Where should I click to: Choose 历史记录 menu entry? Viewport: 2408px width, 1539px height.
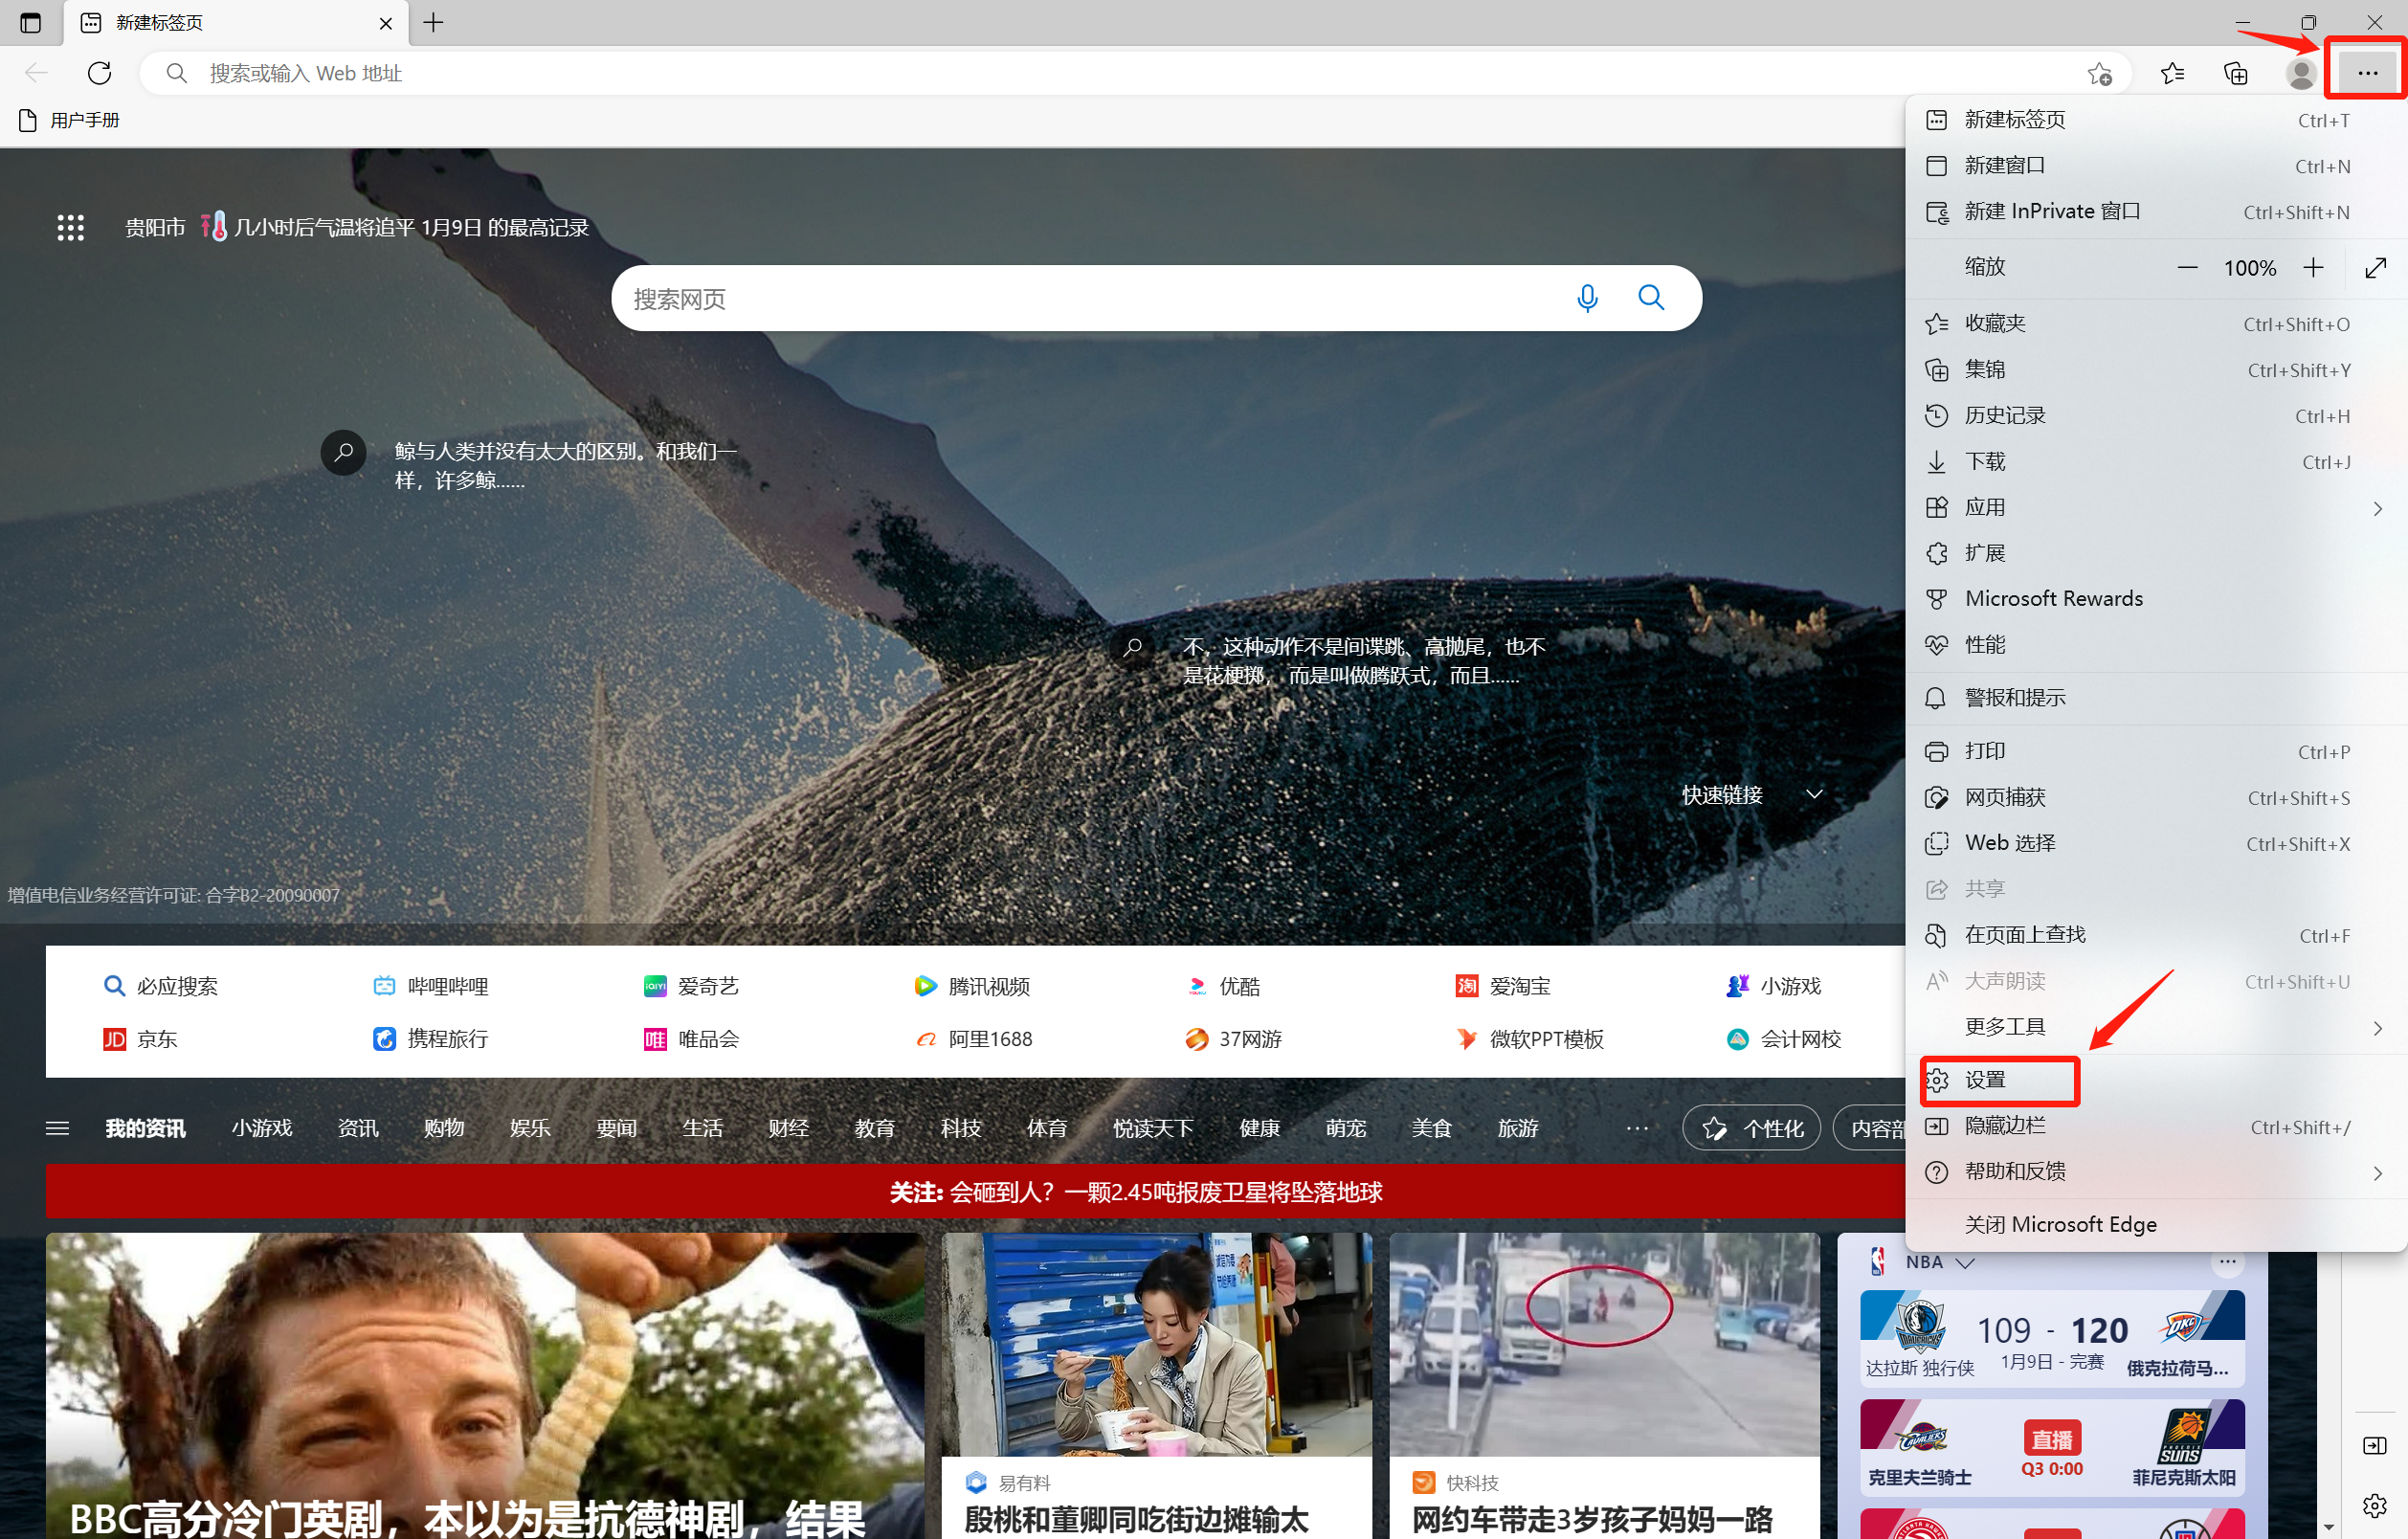(x=2005, y=415)
